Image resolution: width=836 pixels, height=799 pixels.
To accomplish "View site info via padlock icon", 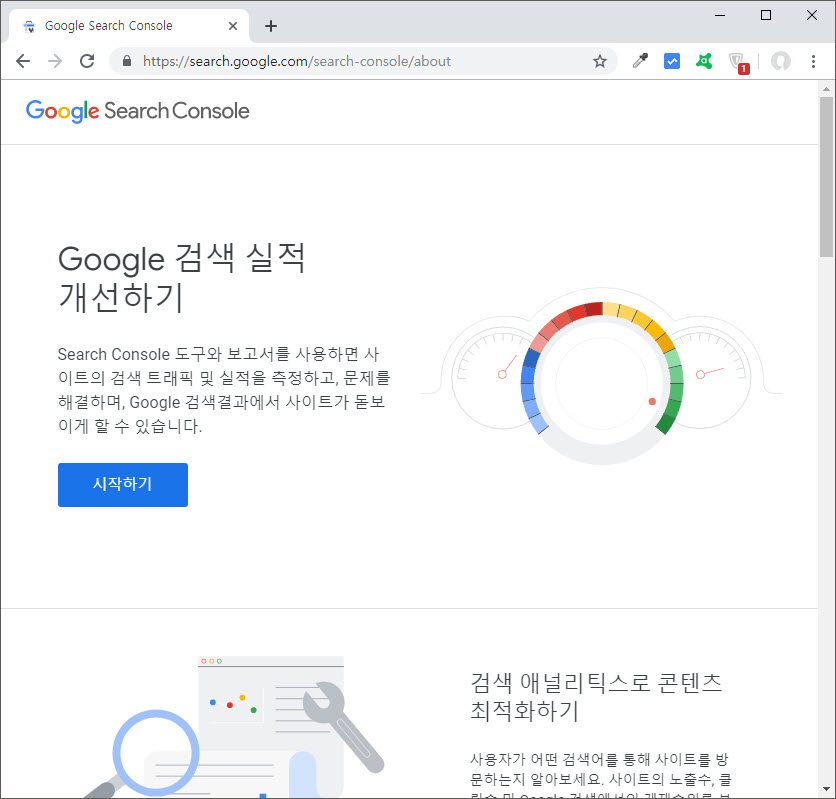I will click(127, 61).
